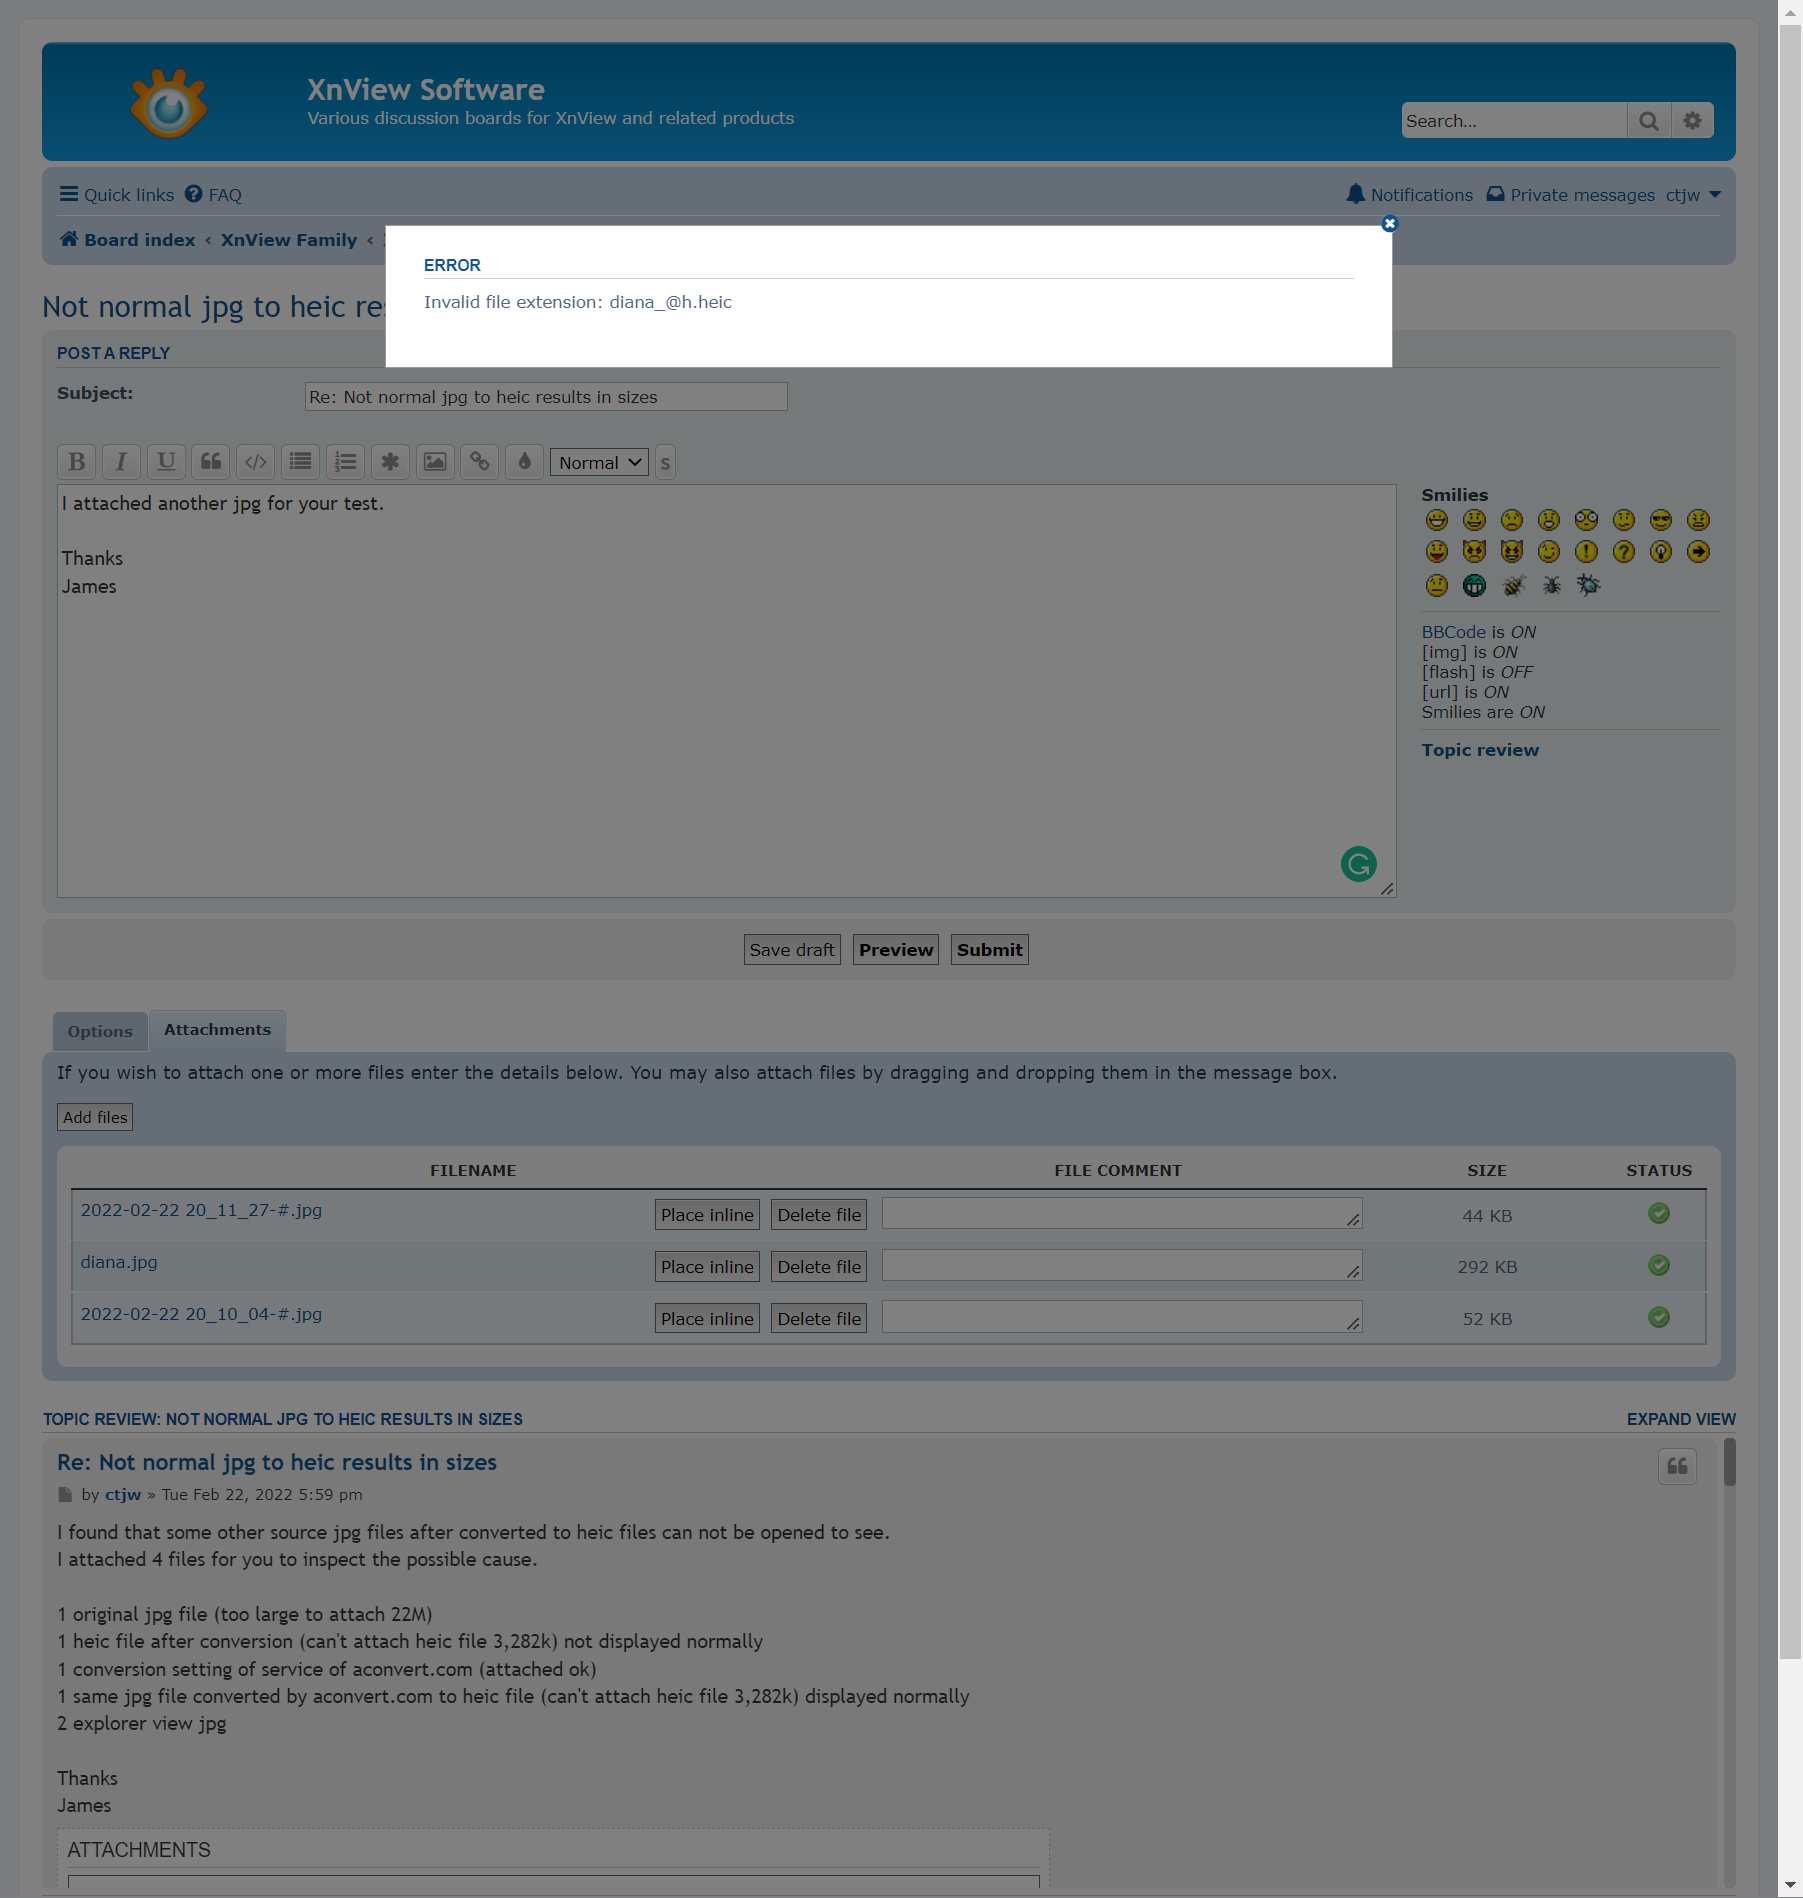
Task: Switch to the Options tab
Action: (100, 1031)
